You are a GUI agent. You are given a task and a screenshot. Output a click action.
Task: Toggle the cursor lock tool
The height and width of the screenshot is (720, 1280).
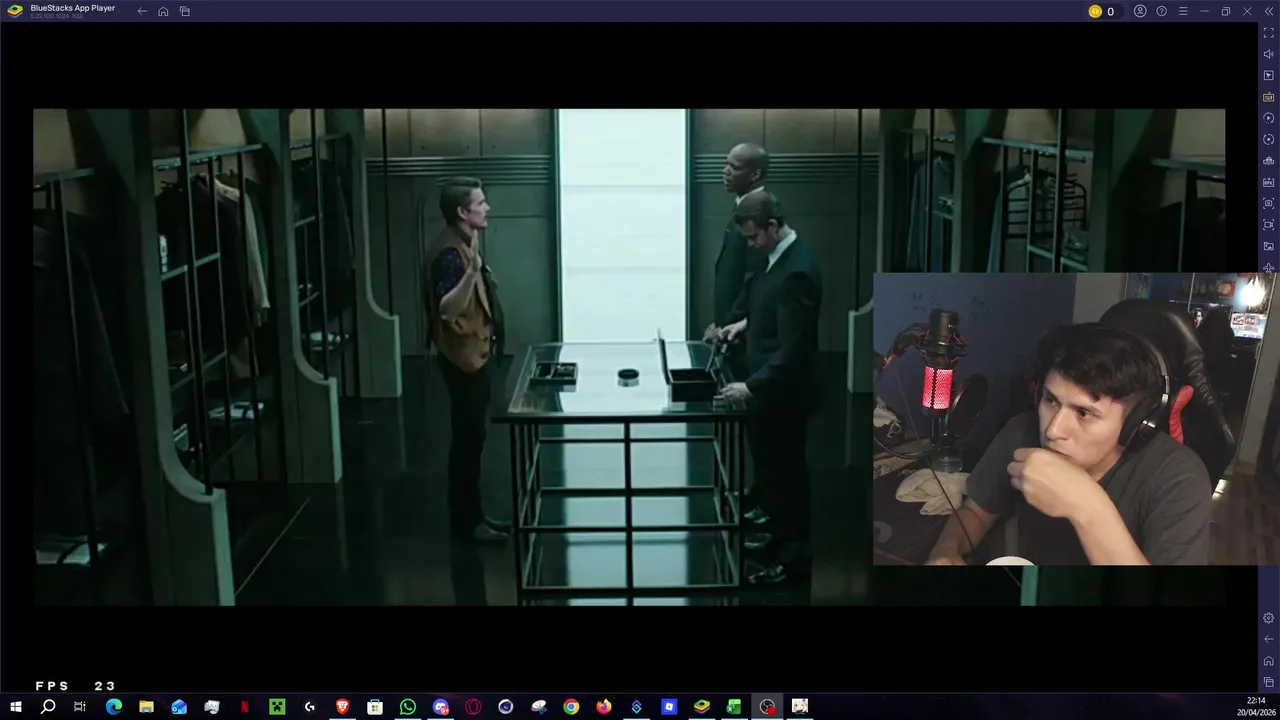point(1269,76)
